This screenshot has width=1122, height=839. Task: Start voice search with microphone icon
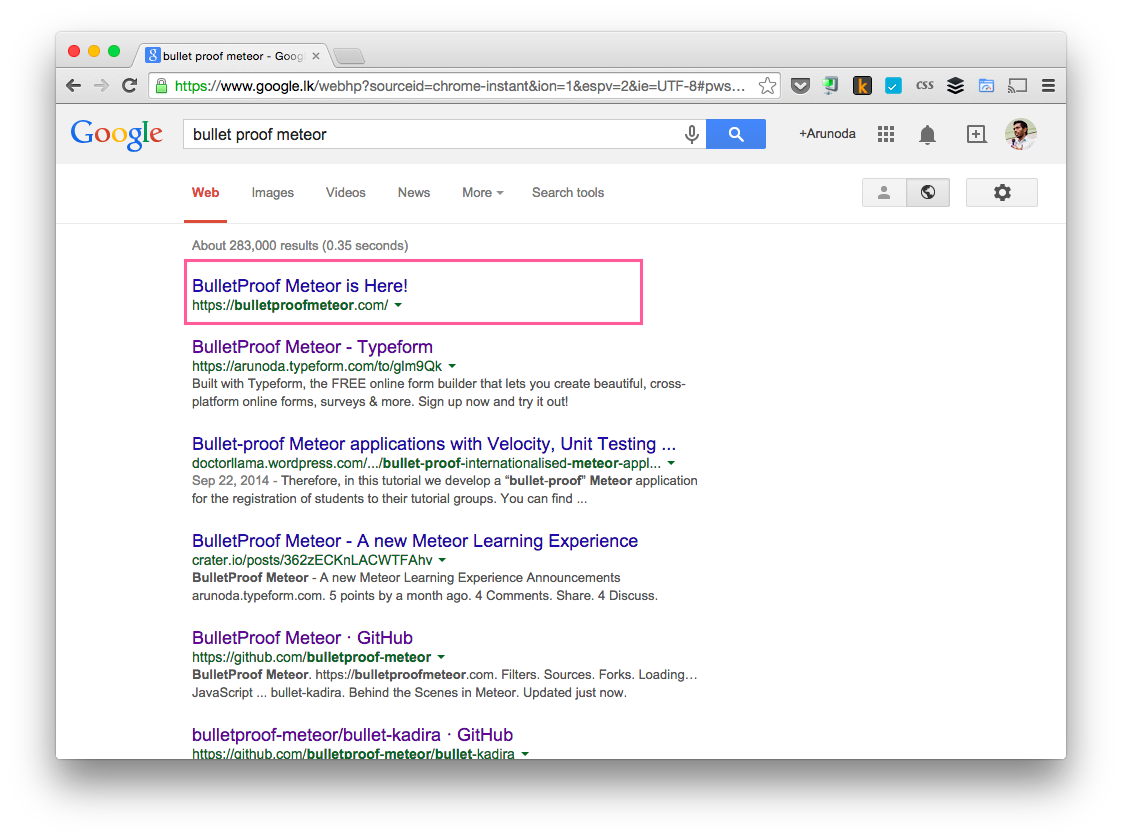(691, 134)
